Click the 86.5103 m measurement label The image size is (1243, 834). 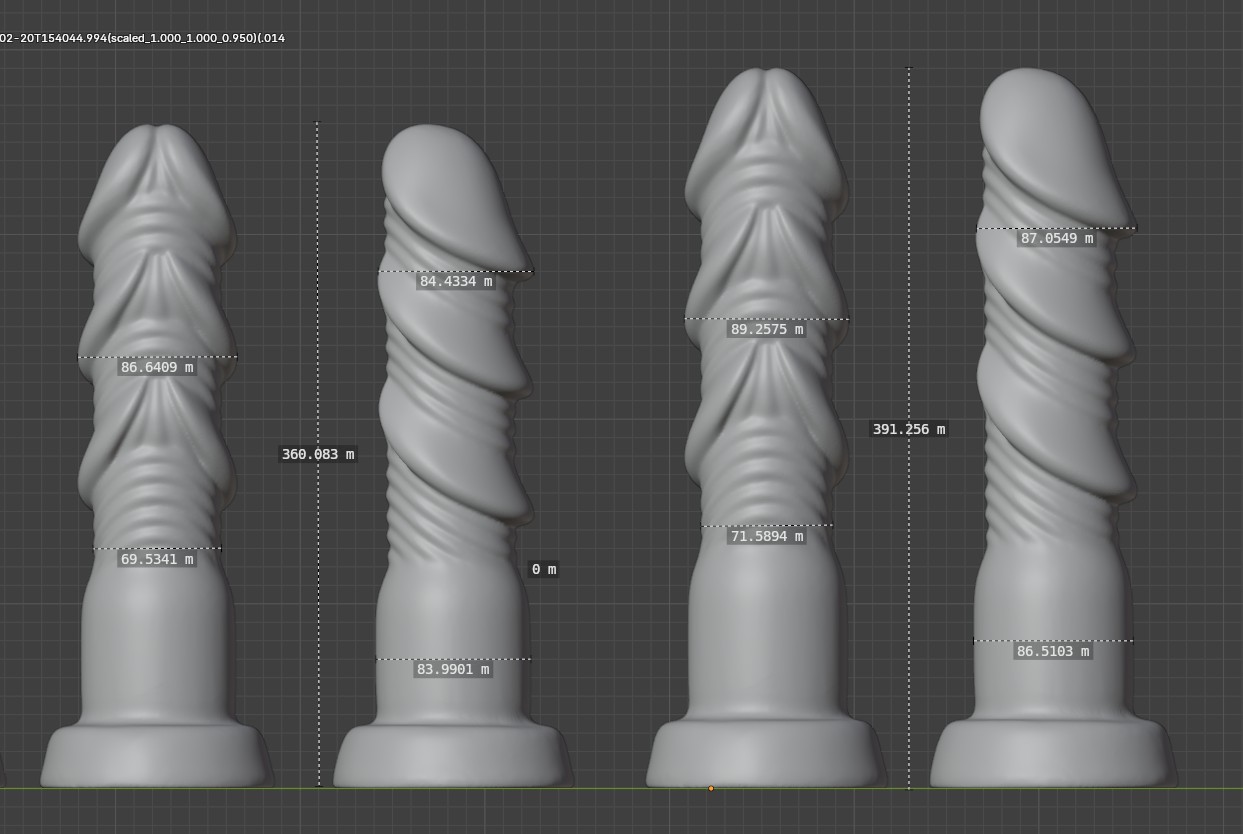tap(1053, 652)
